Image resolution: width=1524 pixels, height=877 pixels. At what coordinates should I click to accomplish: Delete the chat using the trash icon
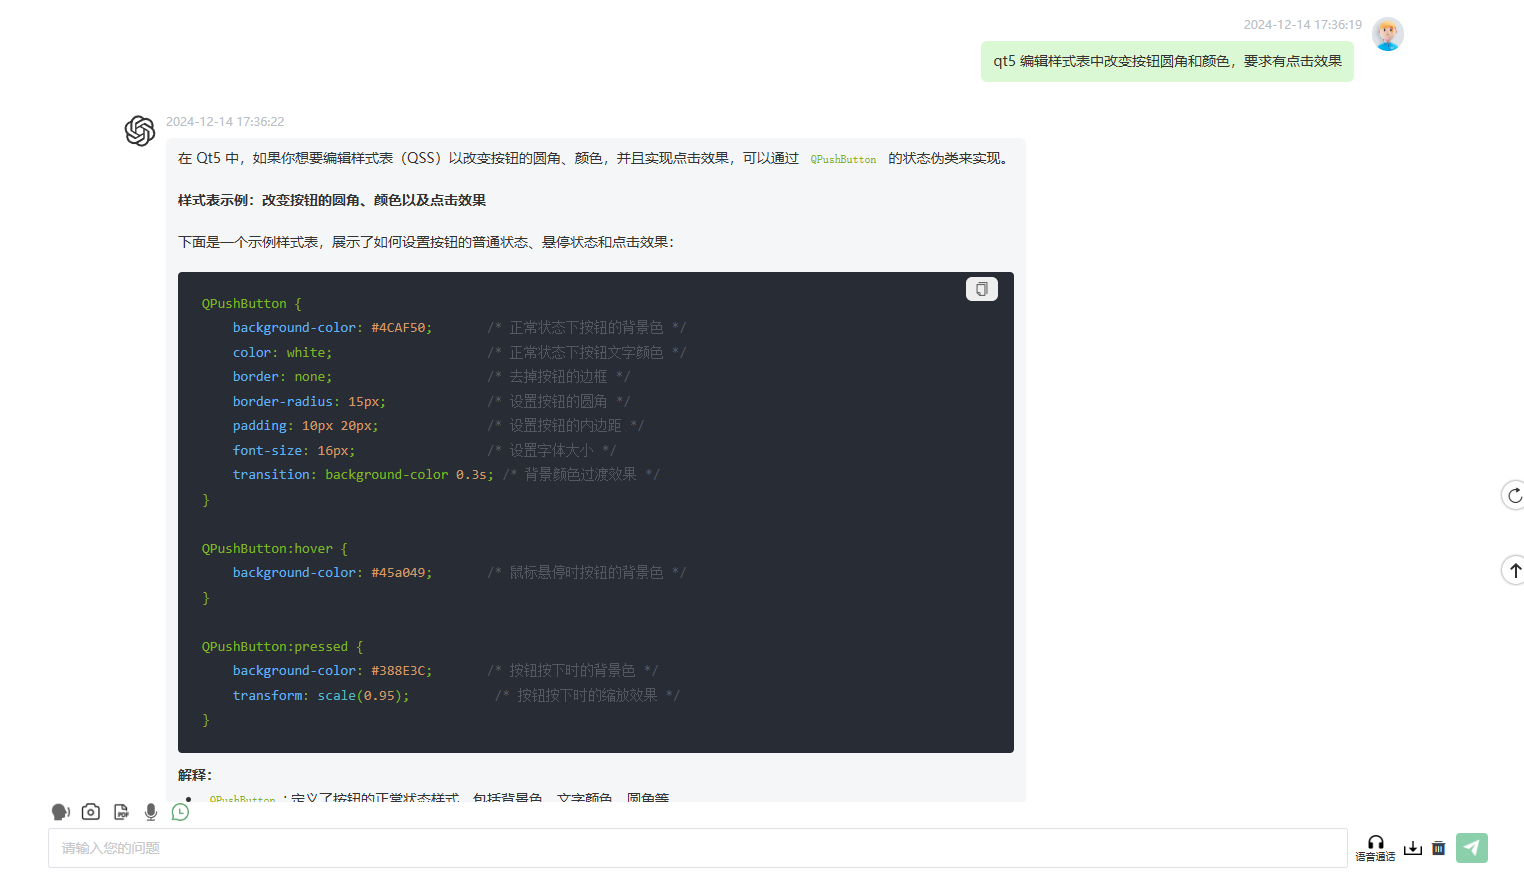[x=1438, y=848]
